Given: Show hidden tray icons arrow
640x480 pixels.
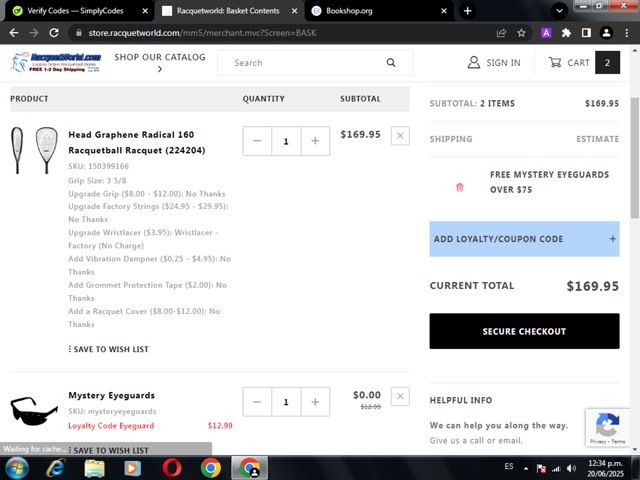Looking at the screenshot, I should (526, 469).
